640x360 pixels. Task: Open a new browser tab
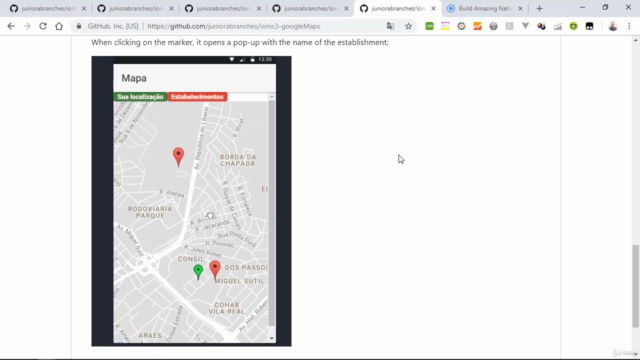point(539,9)
